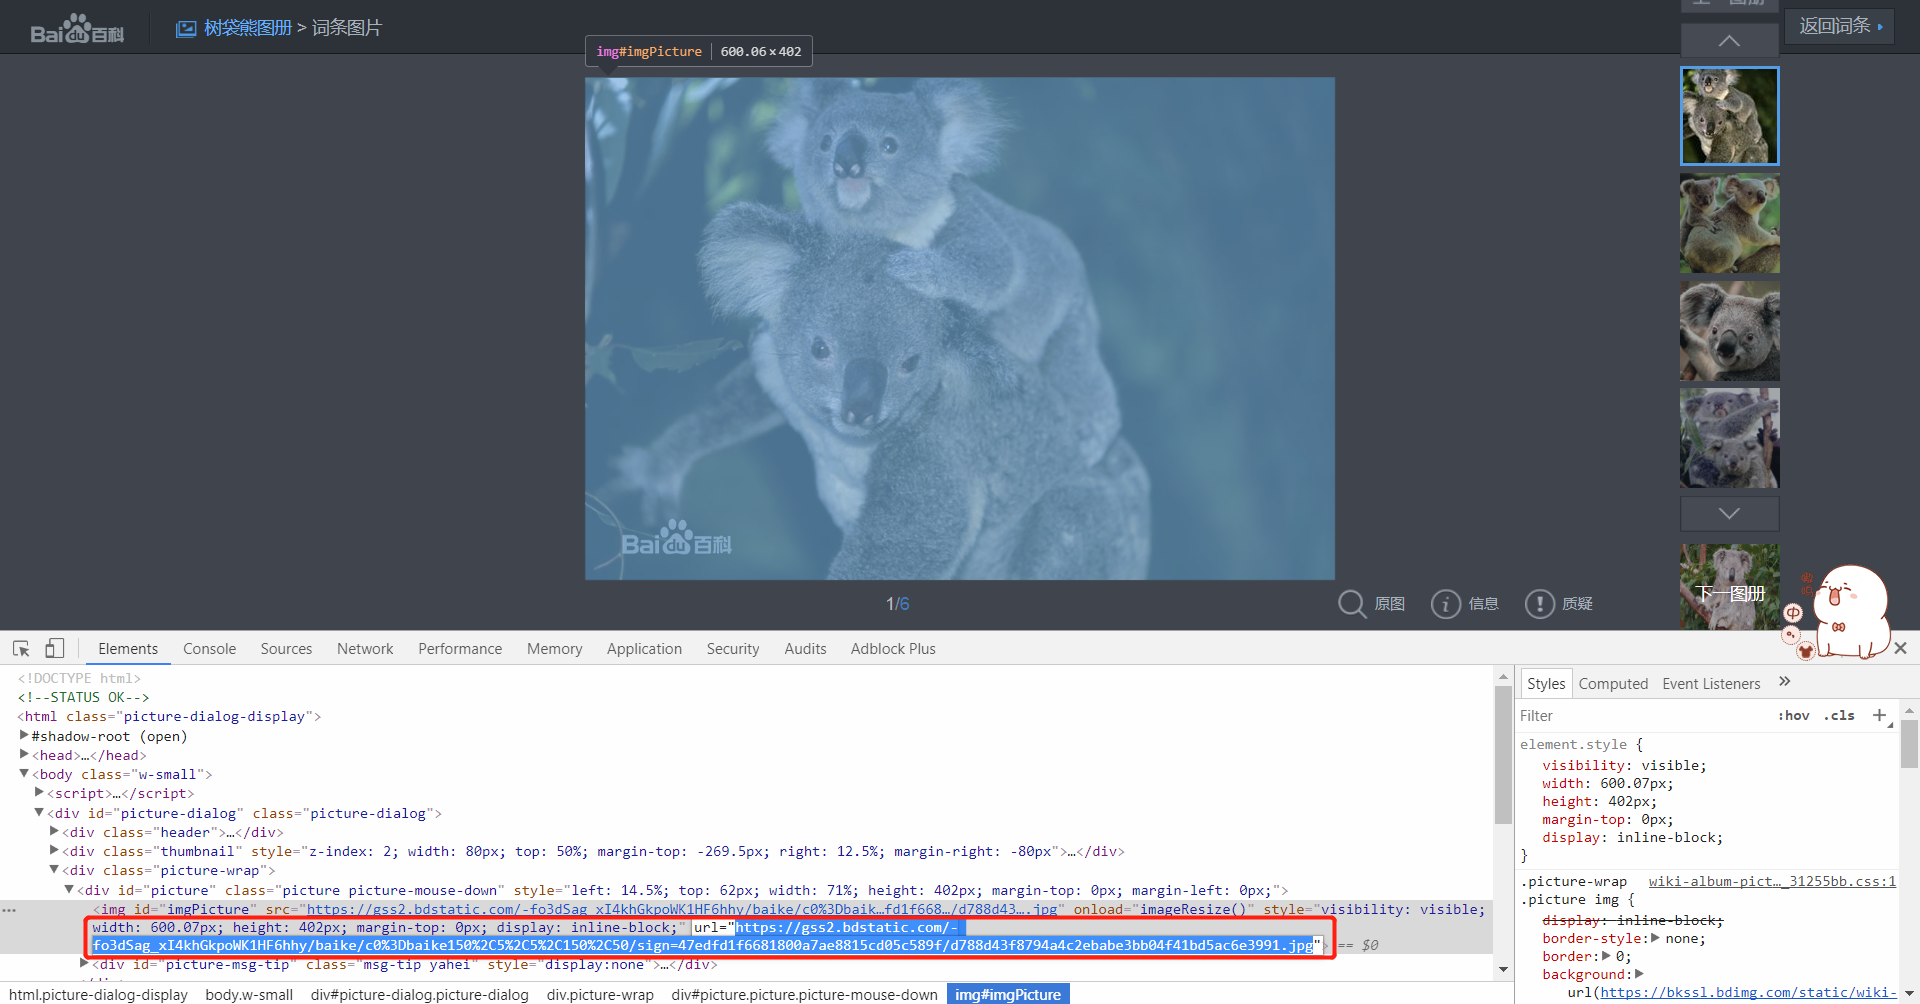
Task: Open the Audits tab
Action: pos(805,649)
